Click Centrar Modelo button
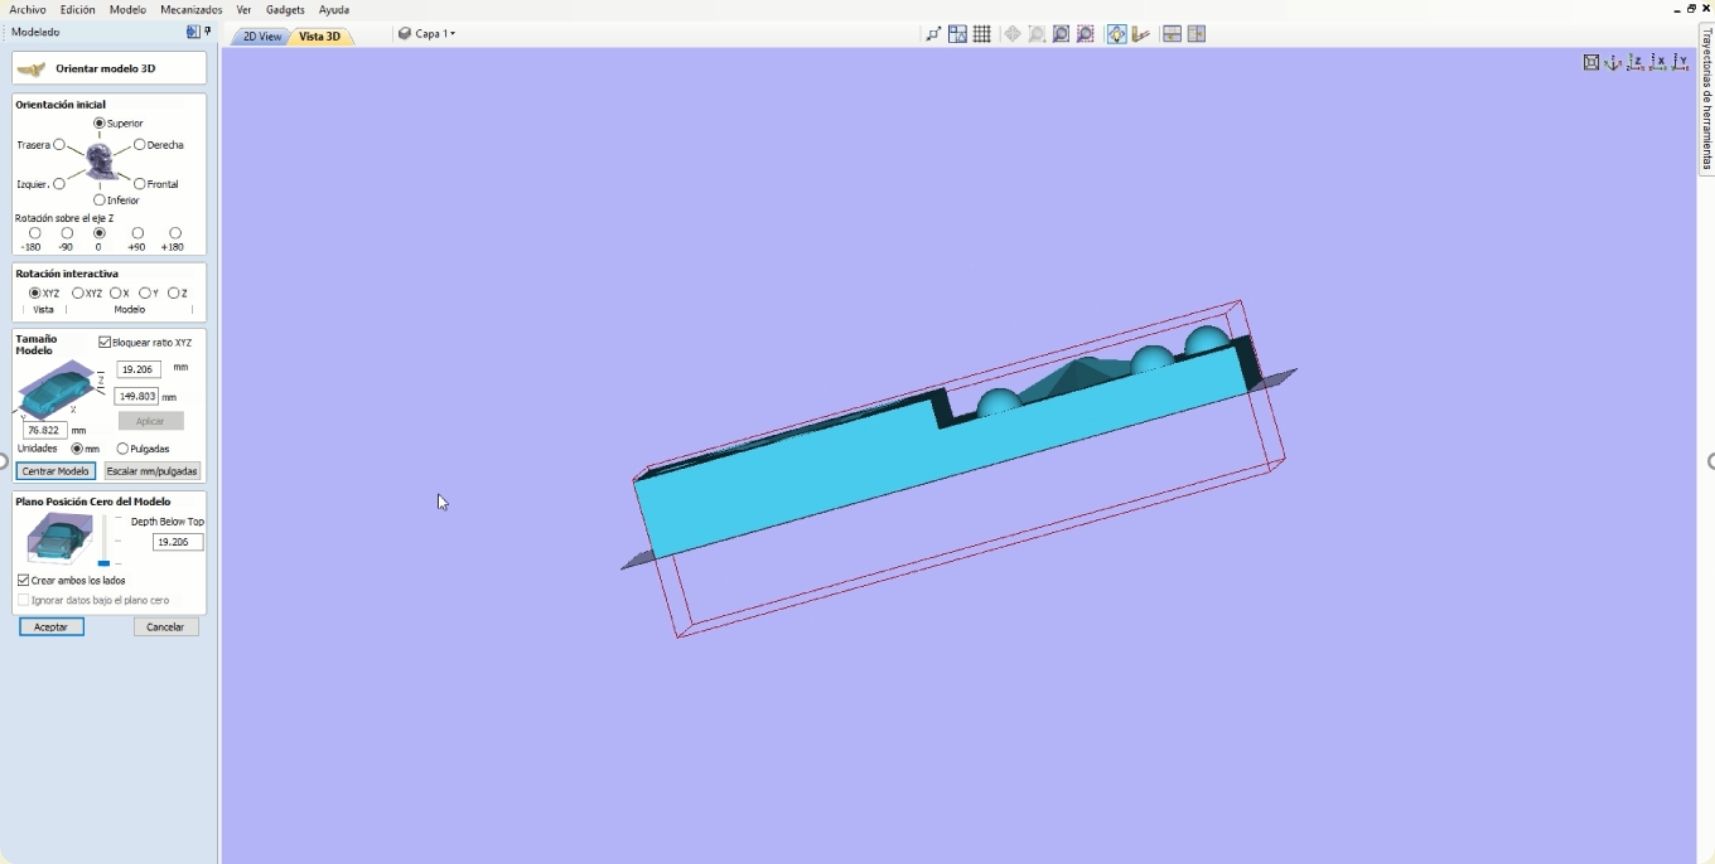The height and width of the screenshot is (864, 1715). (x=56, y=471)
